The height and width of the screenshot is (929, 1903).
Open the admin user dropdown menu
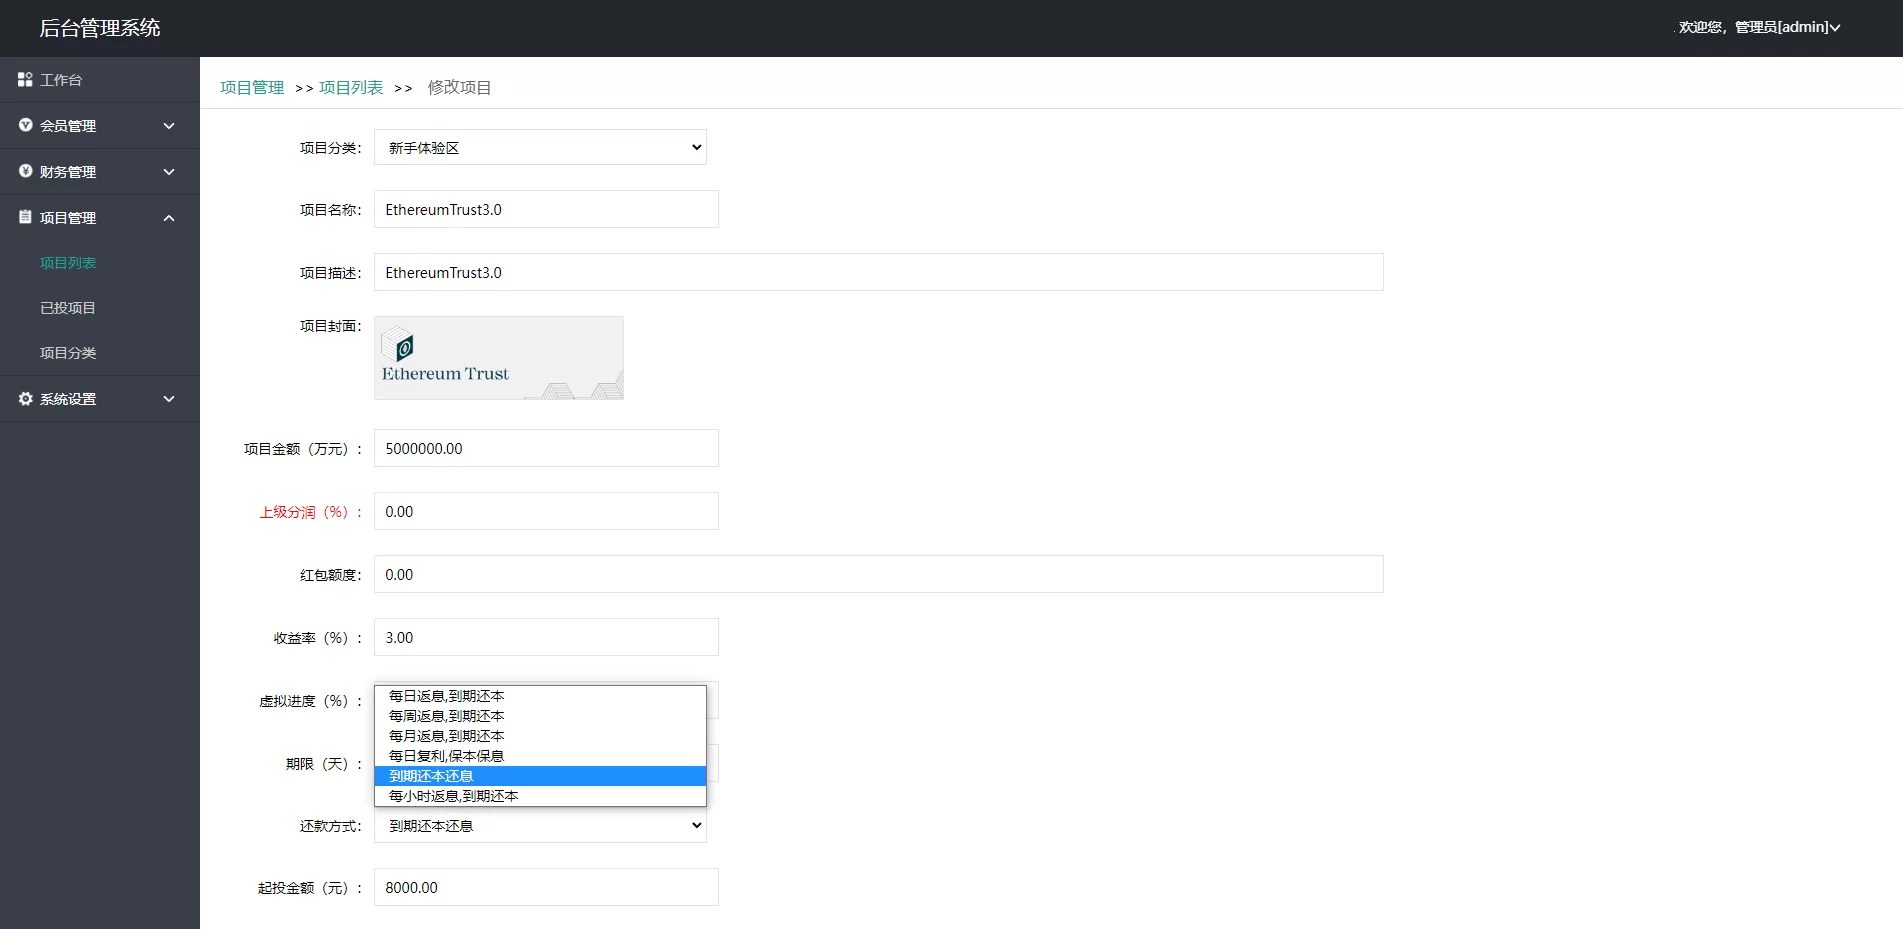[x=1759, y=27]
